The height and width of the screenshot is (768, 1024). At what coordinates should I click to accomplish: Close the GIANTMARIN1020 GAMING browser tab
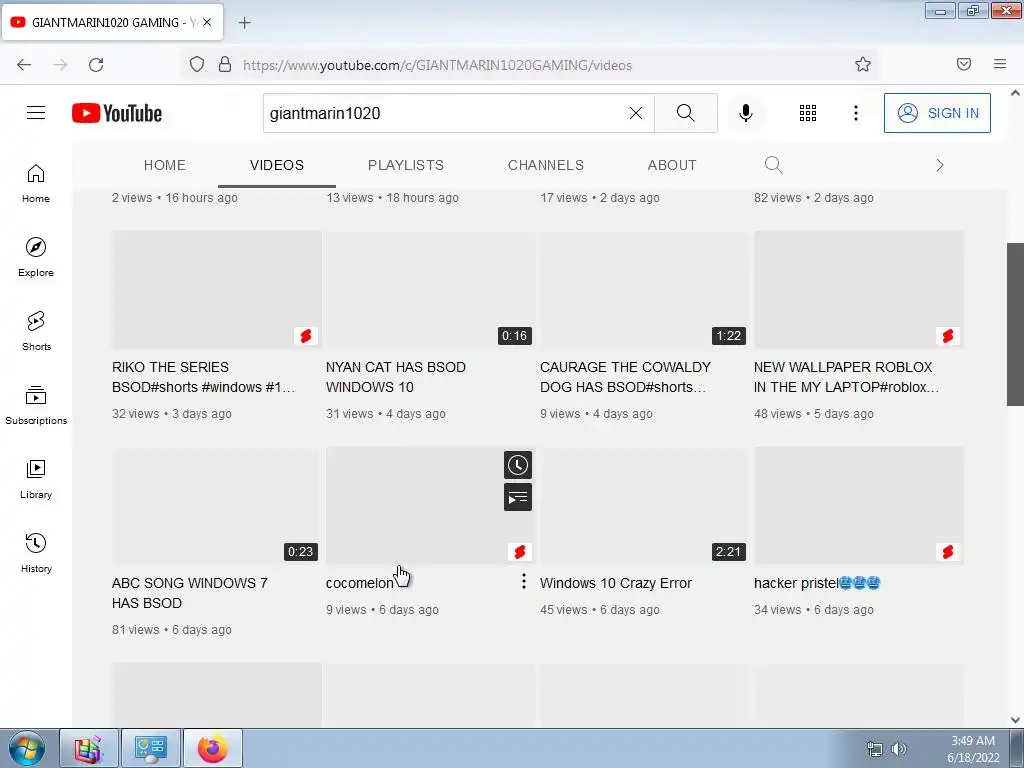click(x=206, y=22)
